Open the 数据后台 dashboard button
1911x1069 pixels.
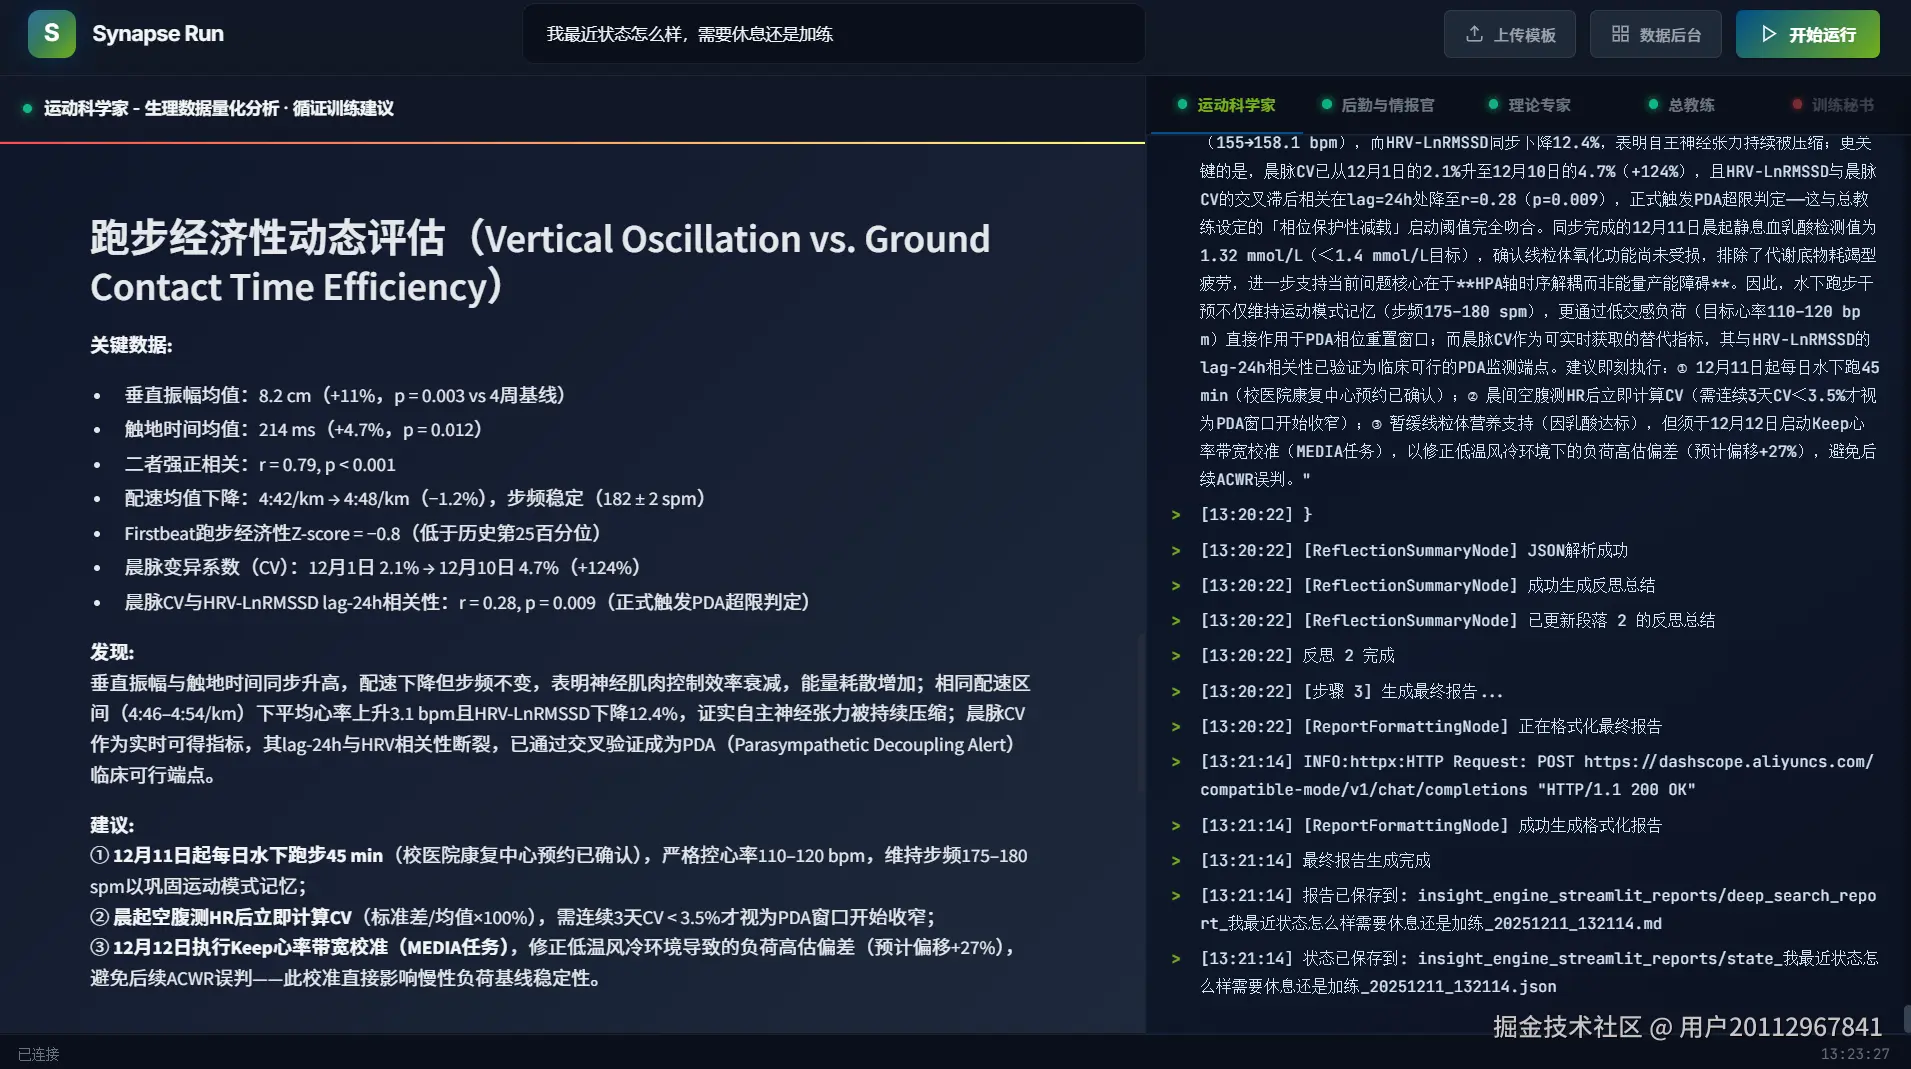pyautogui.click(x=1656, y=34)
